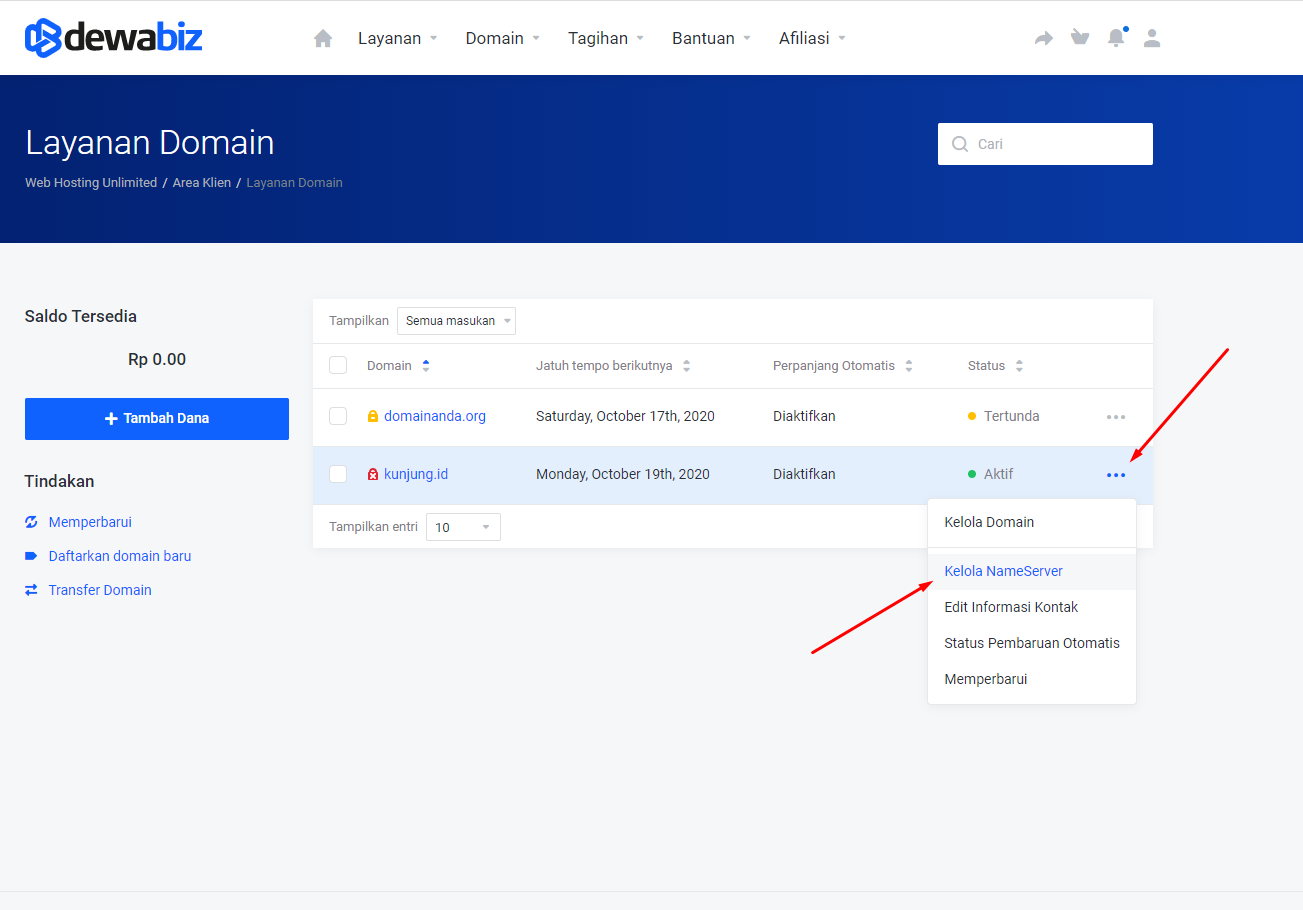The height and width of the screenshot is (910, 1303).
Task: Open the user account icon
Action: [1152, 38]
